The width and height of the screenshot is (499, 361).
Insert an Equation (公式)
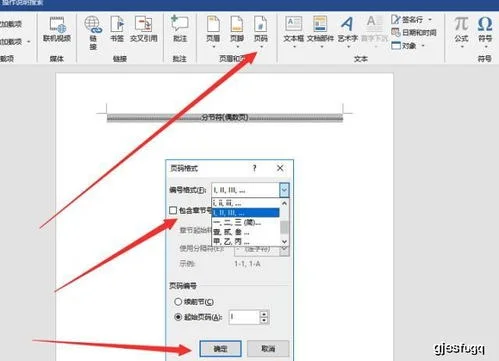click(462, 32)
